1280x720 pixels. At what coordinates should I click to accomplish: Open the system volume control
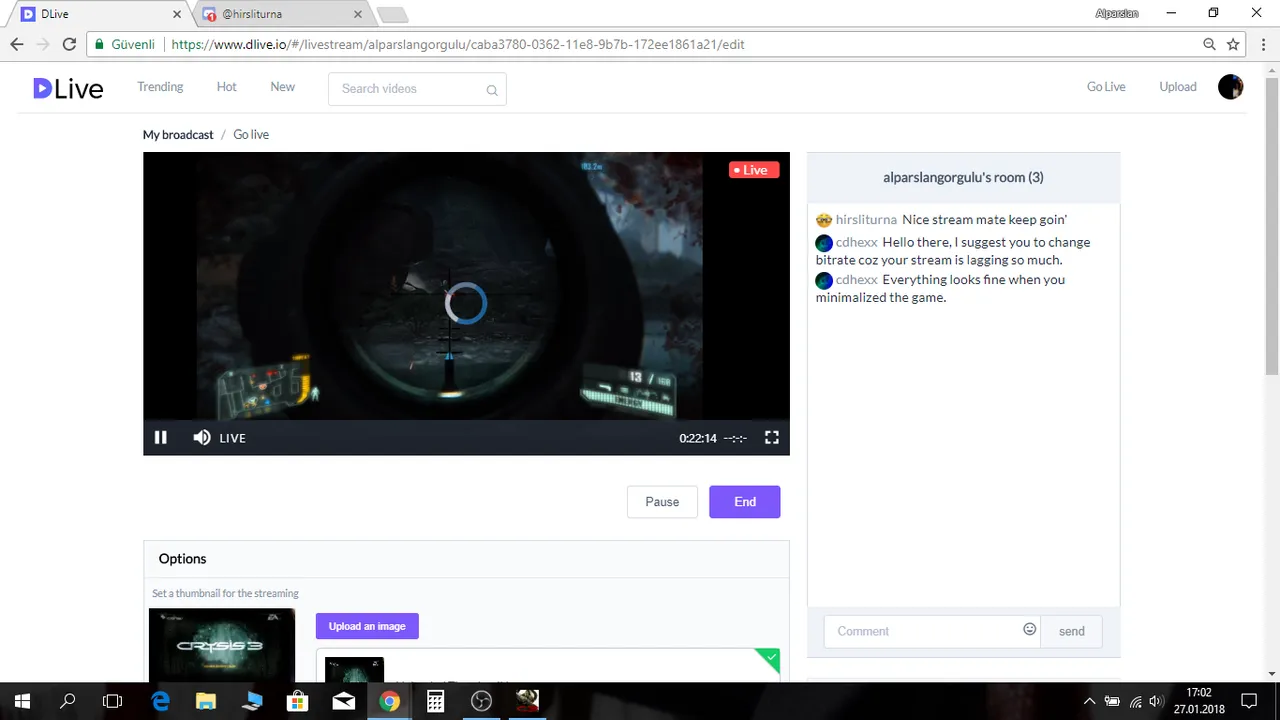[x=1156, y=701]
